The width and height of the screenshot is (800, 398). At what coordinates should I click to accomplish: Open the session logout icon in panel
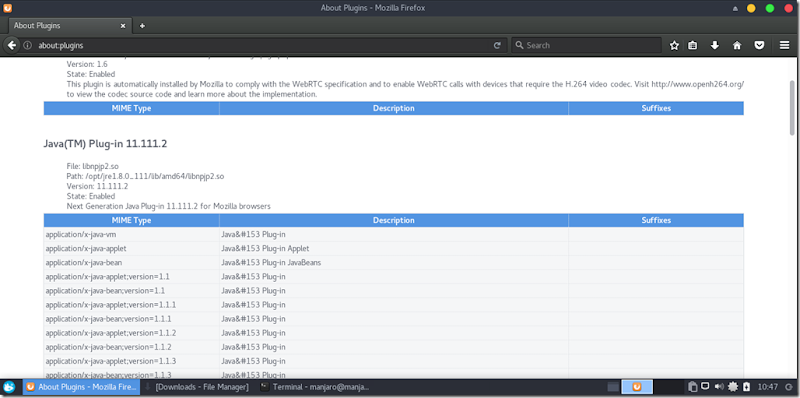[789, 387]
